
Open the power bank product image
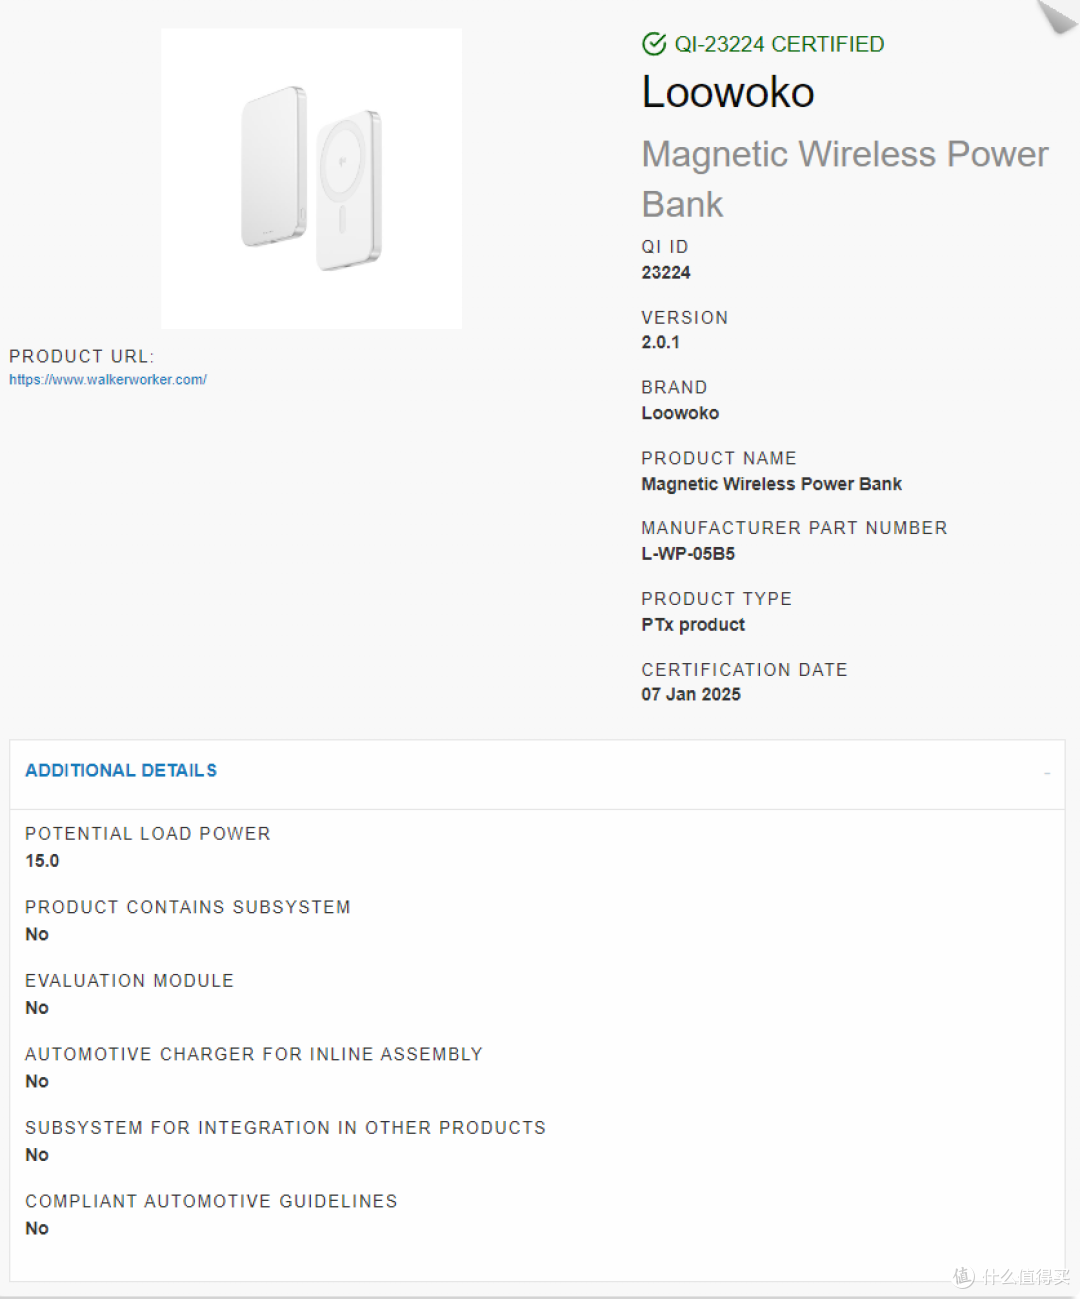(x=311, y=179)
